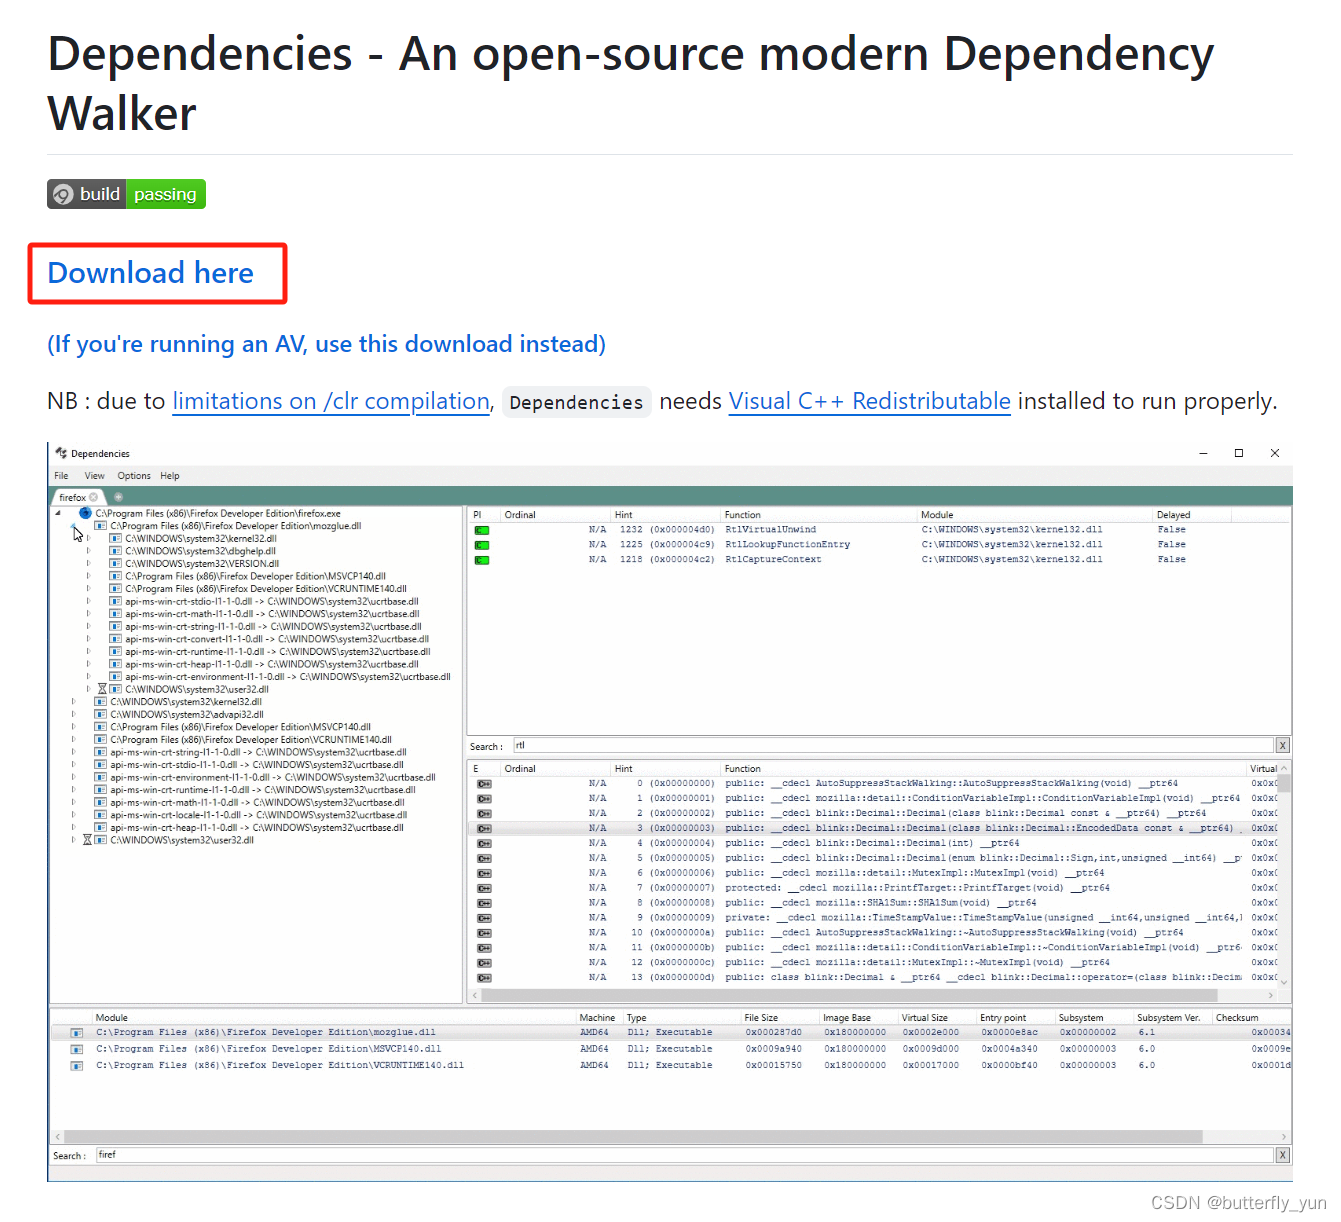Collapse the firefox.exe root tree node

coord(58,513)
